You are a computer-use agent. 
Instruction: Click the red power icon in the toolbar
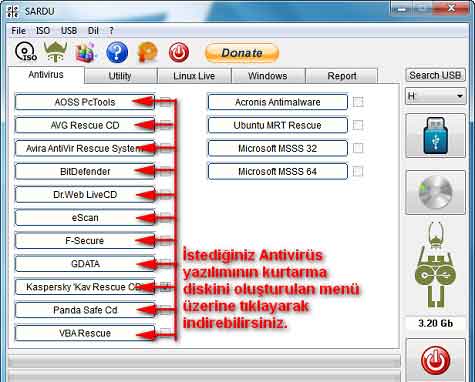click(x=179, y=53)
